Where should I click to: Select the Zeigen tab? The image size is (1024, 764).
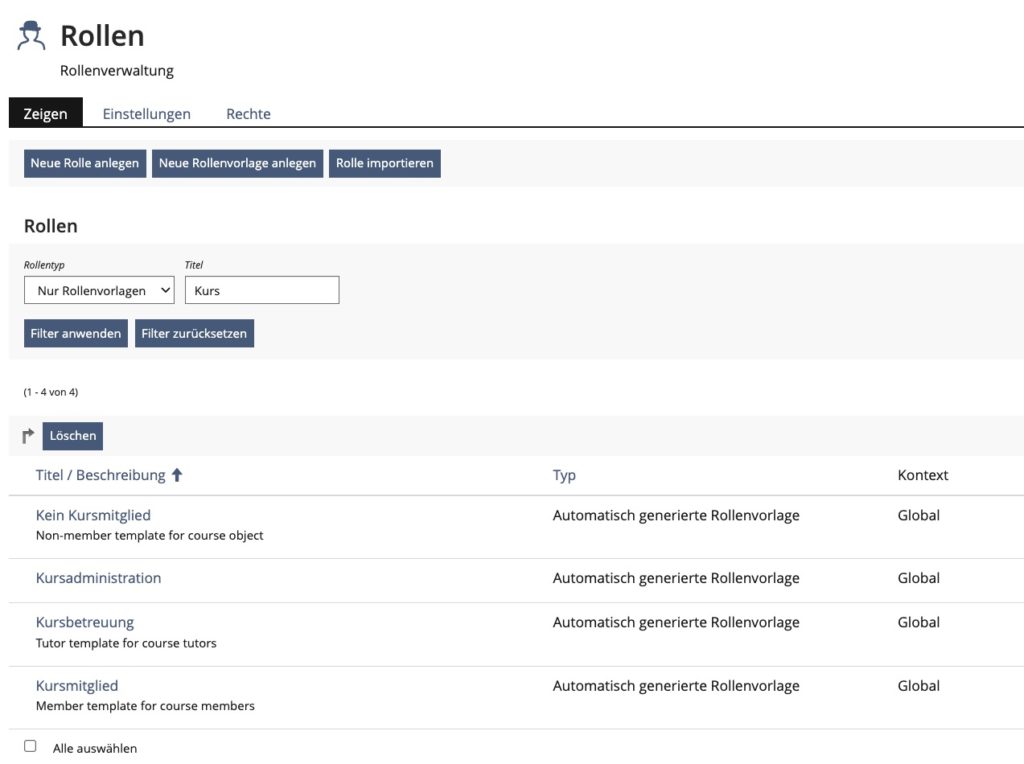click(45, 114)
